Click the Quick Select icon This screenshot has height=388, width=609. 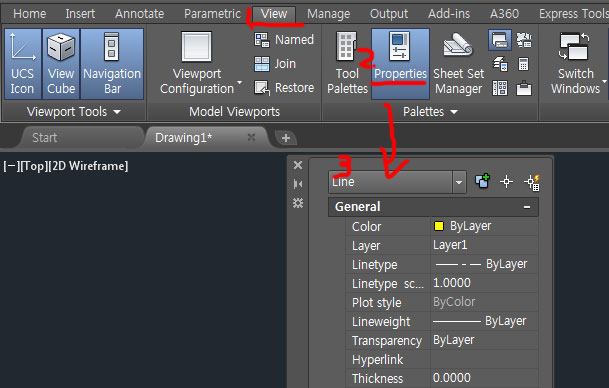(x=532, y=182)
